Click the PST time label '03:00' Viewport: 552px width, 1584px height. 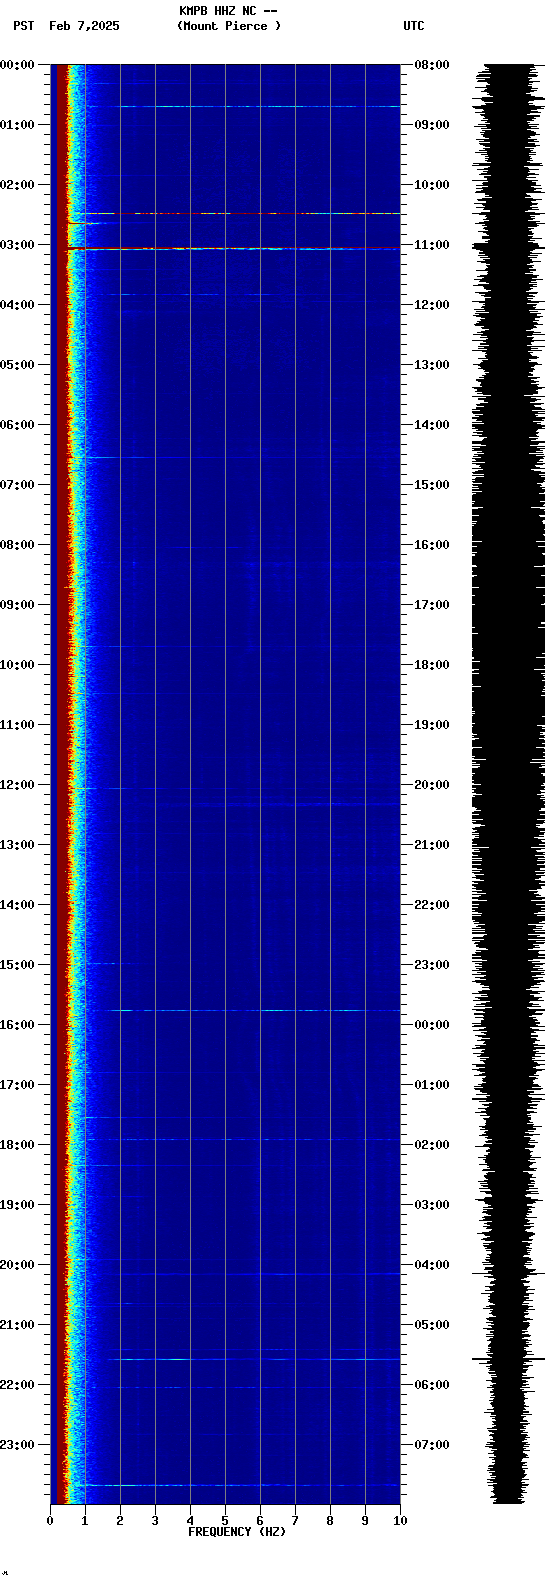click(x=17, y=245)
